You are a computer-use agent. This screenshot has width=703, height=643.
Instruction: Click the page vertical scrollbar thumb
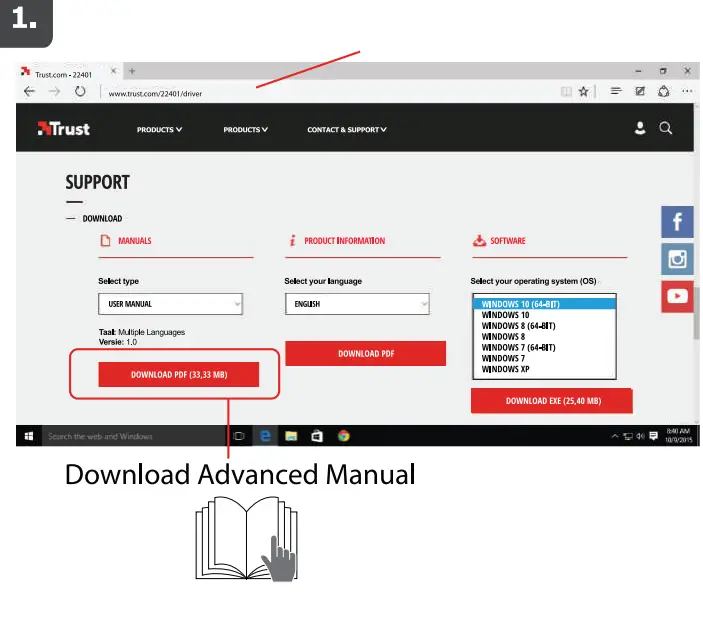click(696, 313)
